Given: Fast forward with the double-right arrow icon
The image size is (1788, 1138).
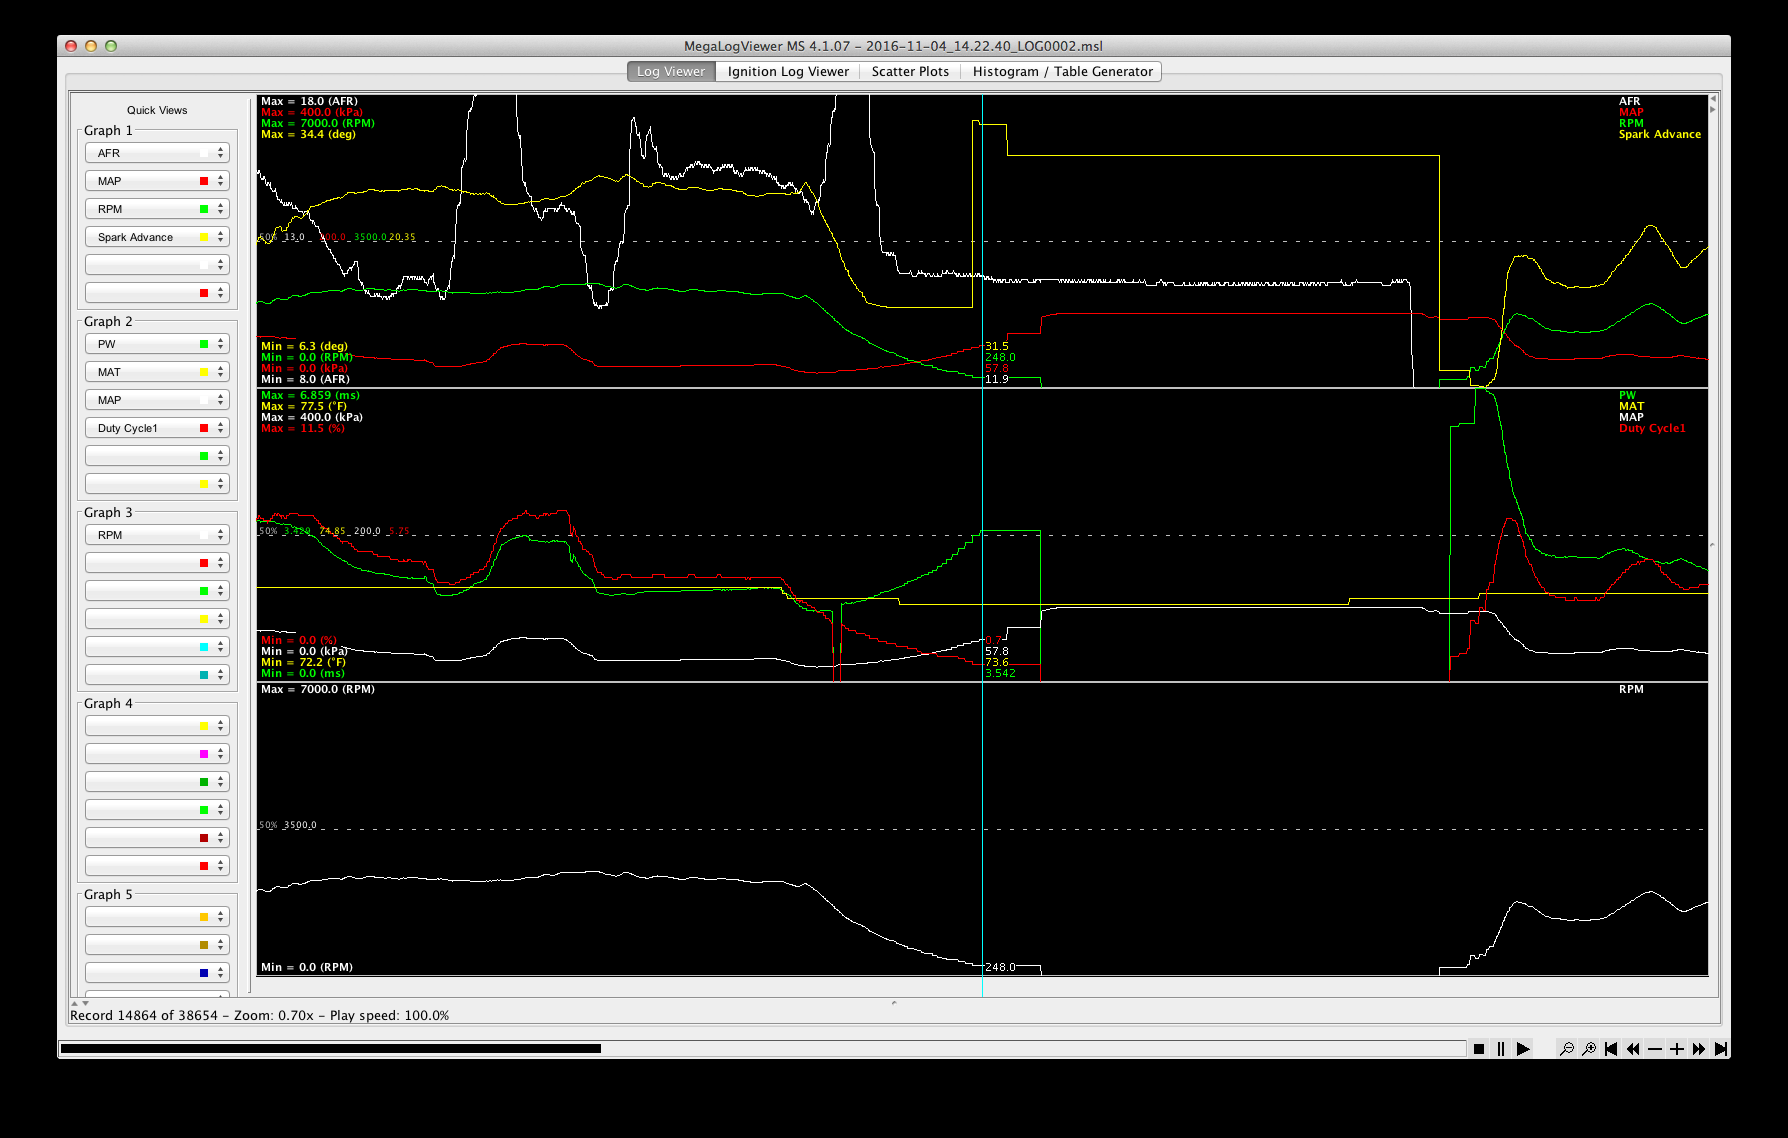Looking at the screenshot, I should [1699, 1049].
